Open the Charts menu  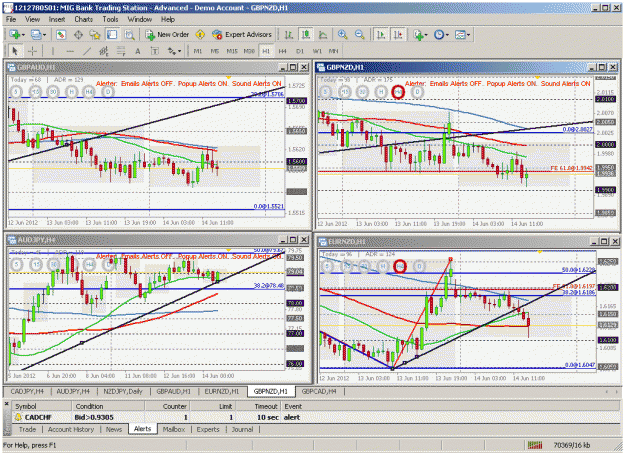(83, 19)
